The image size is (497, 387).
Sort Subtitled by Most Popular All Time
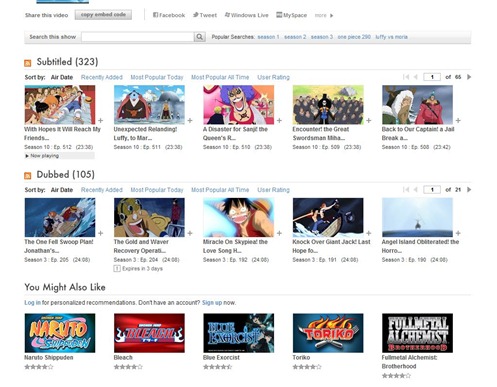(x=220, y=77)
